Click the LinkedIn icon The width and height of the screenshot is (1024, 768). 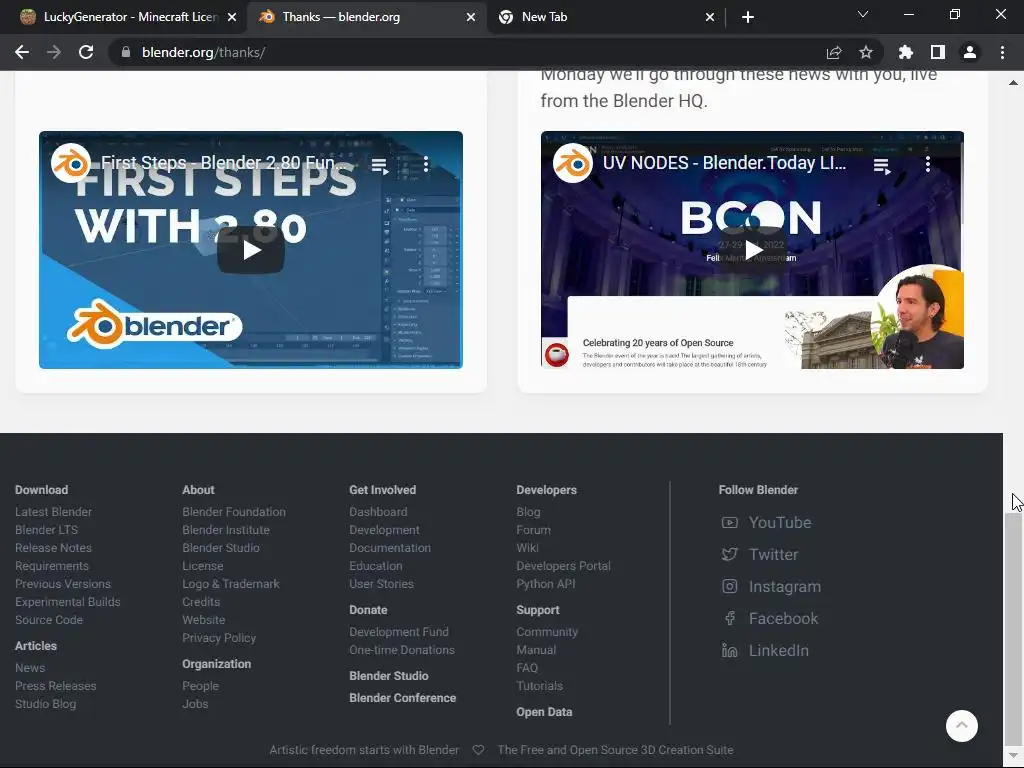pos(729,650)
